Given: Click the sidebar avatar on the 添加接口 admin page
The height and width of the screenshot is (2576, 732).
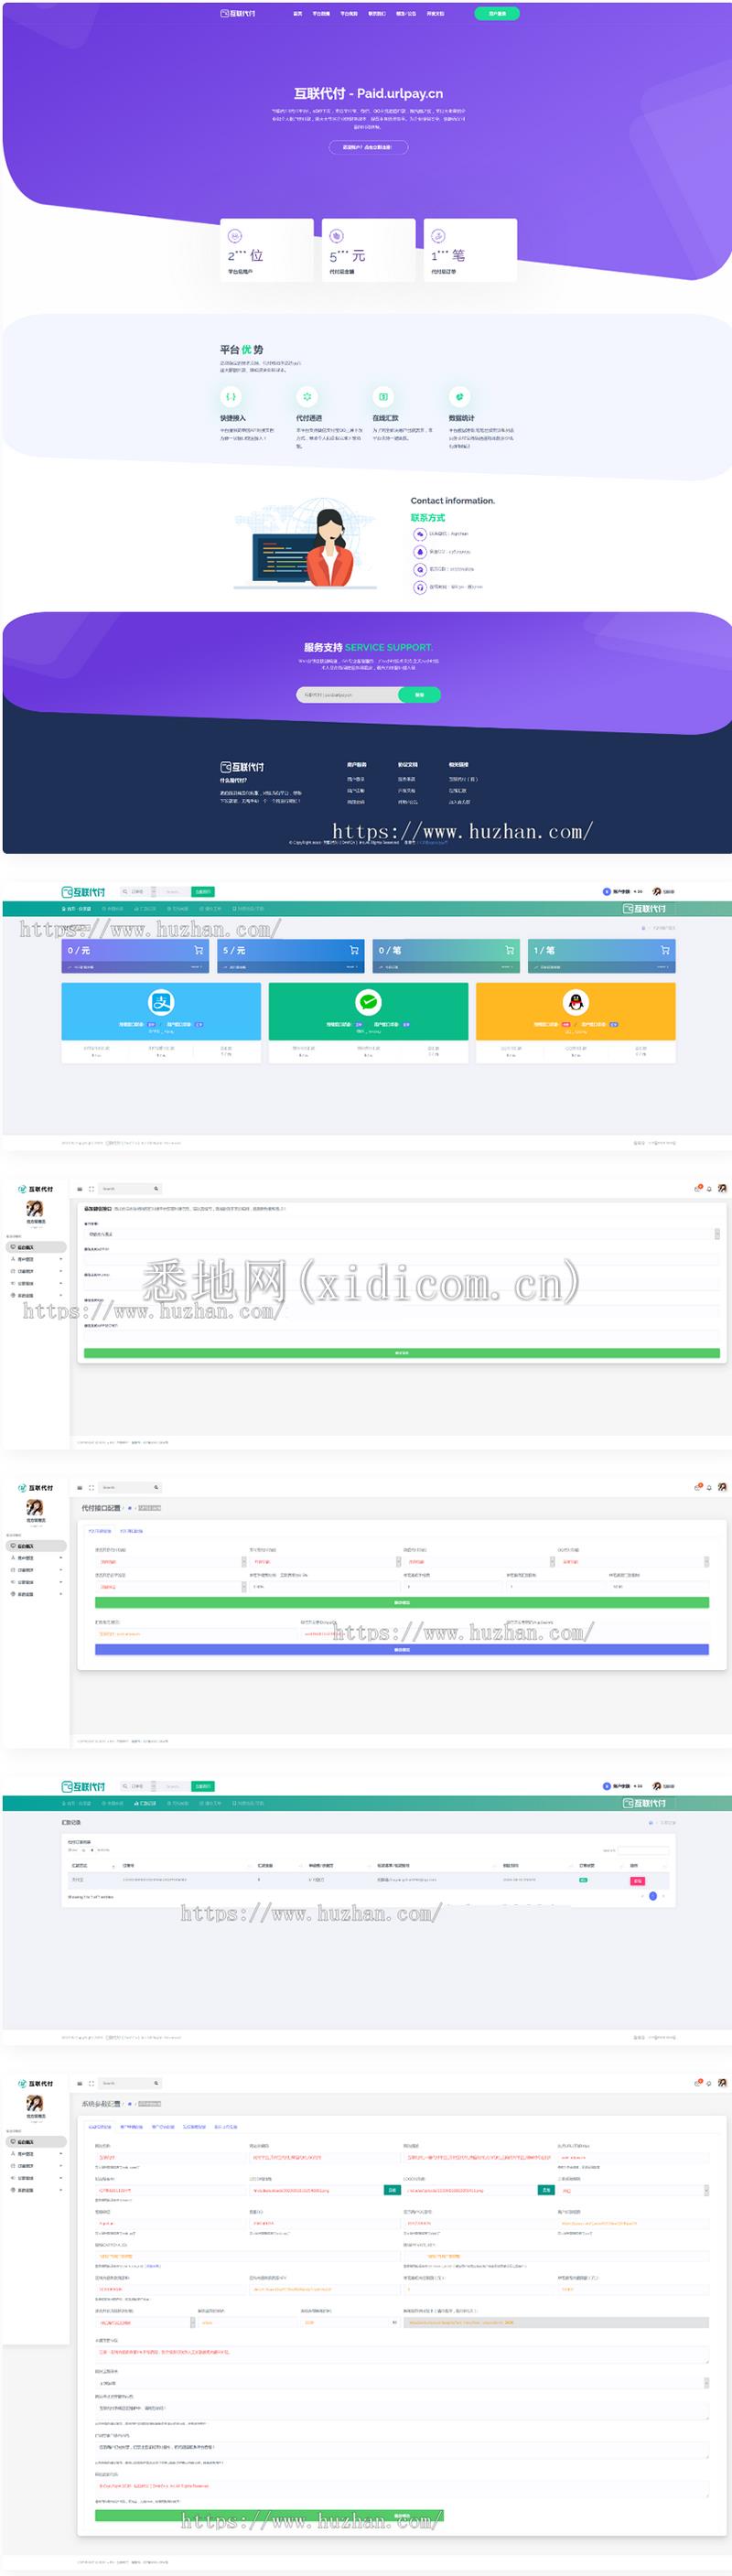Looking at the screenshot, I should coord(35,1209).
